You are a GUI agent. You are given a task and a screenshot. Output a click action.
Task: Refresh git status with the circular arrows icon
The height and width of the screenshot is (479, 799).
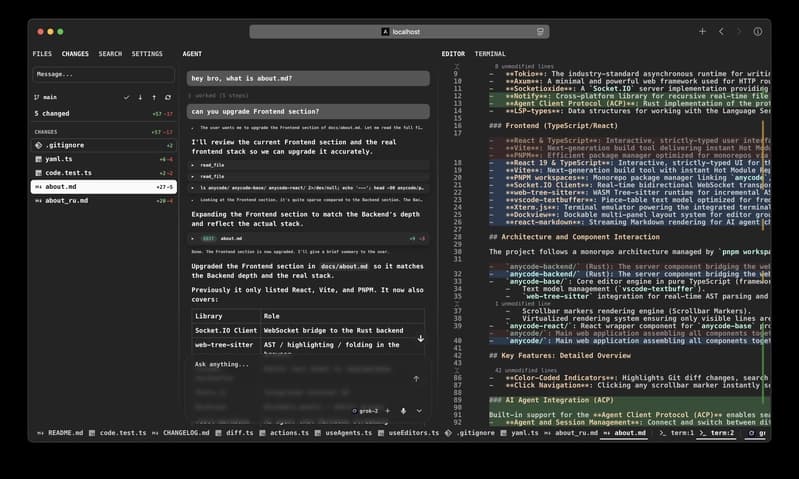click(x=168, y=97)
